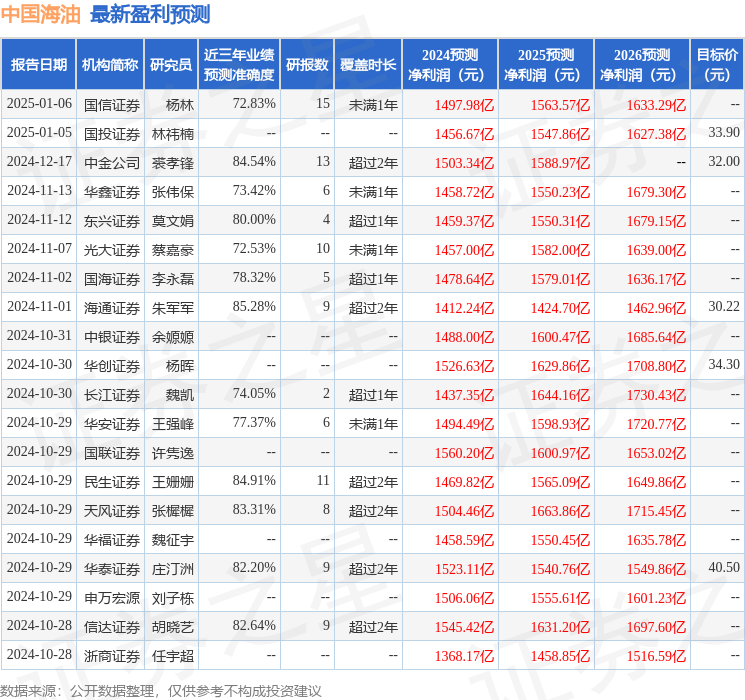Select the 天风证券 institution cell
This screenshot has height=700, width=745.
pos(112,510)
